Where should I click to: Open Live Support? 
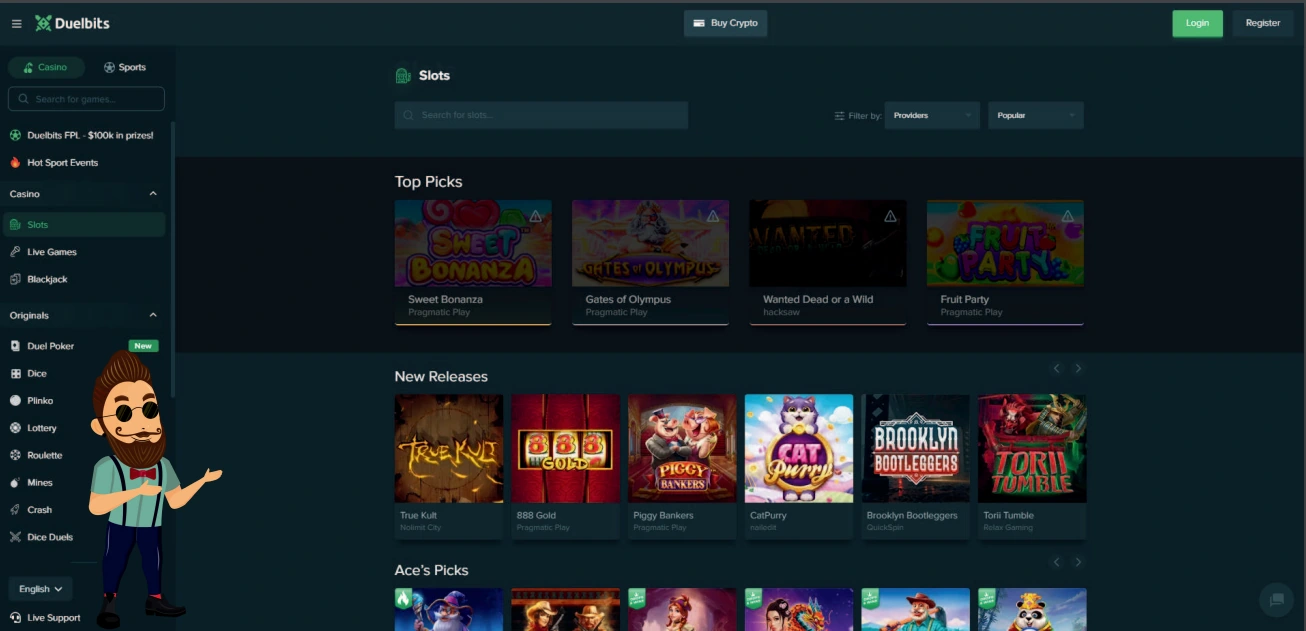point(45,618)
